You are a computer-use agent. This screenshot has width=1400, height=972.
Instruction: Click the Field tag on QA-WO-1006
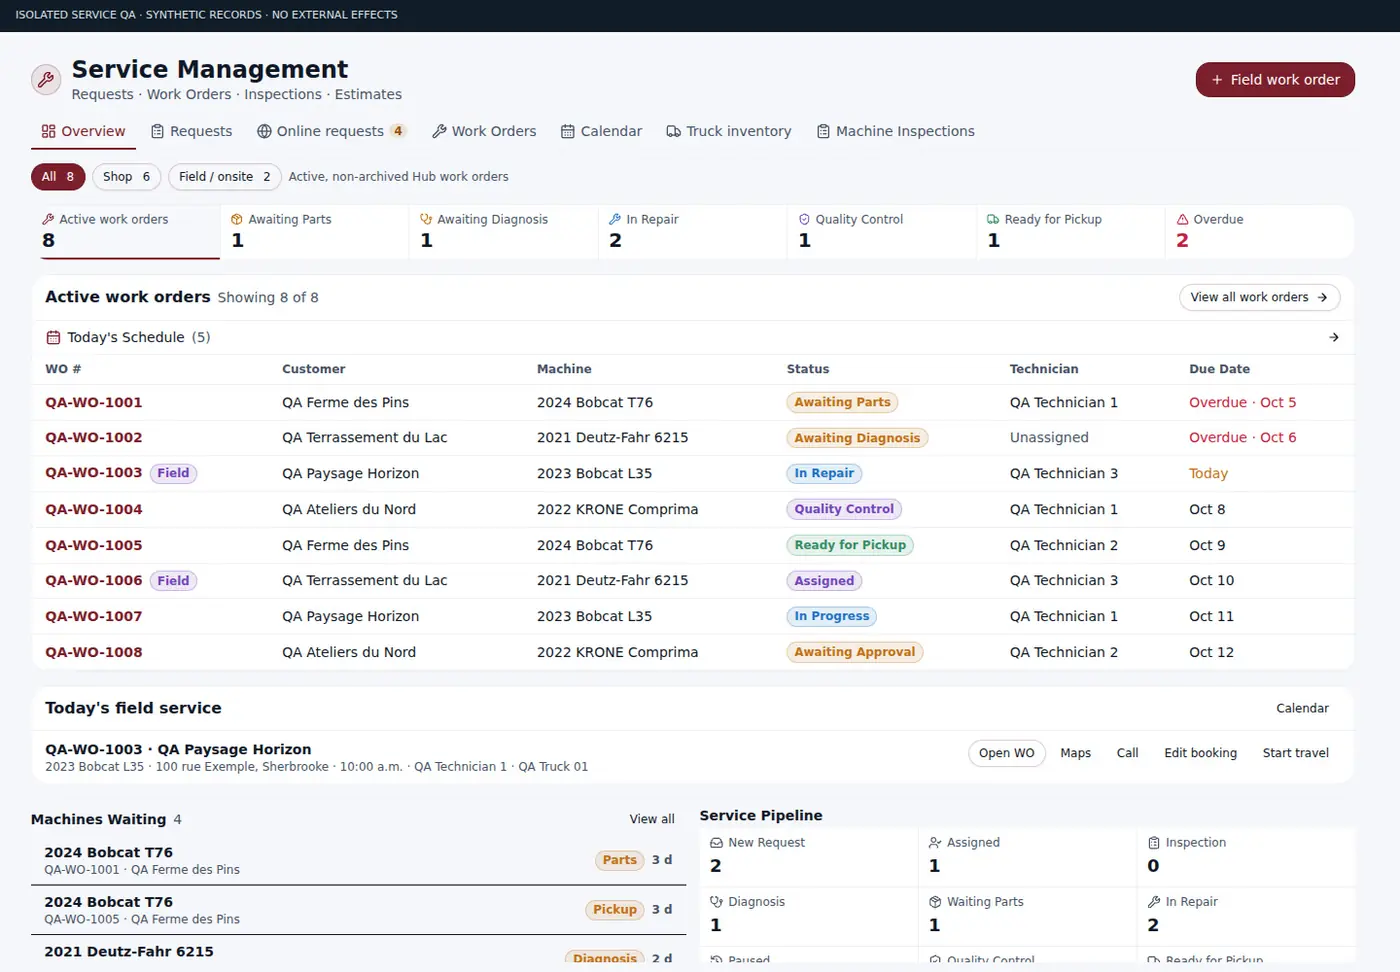click(173, 581)
